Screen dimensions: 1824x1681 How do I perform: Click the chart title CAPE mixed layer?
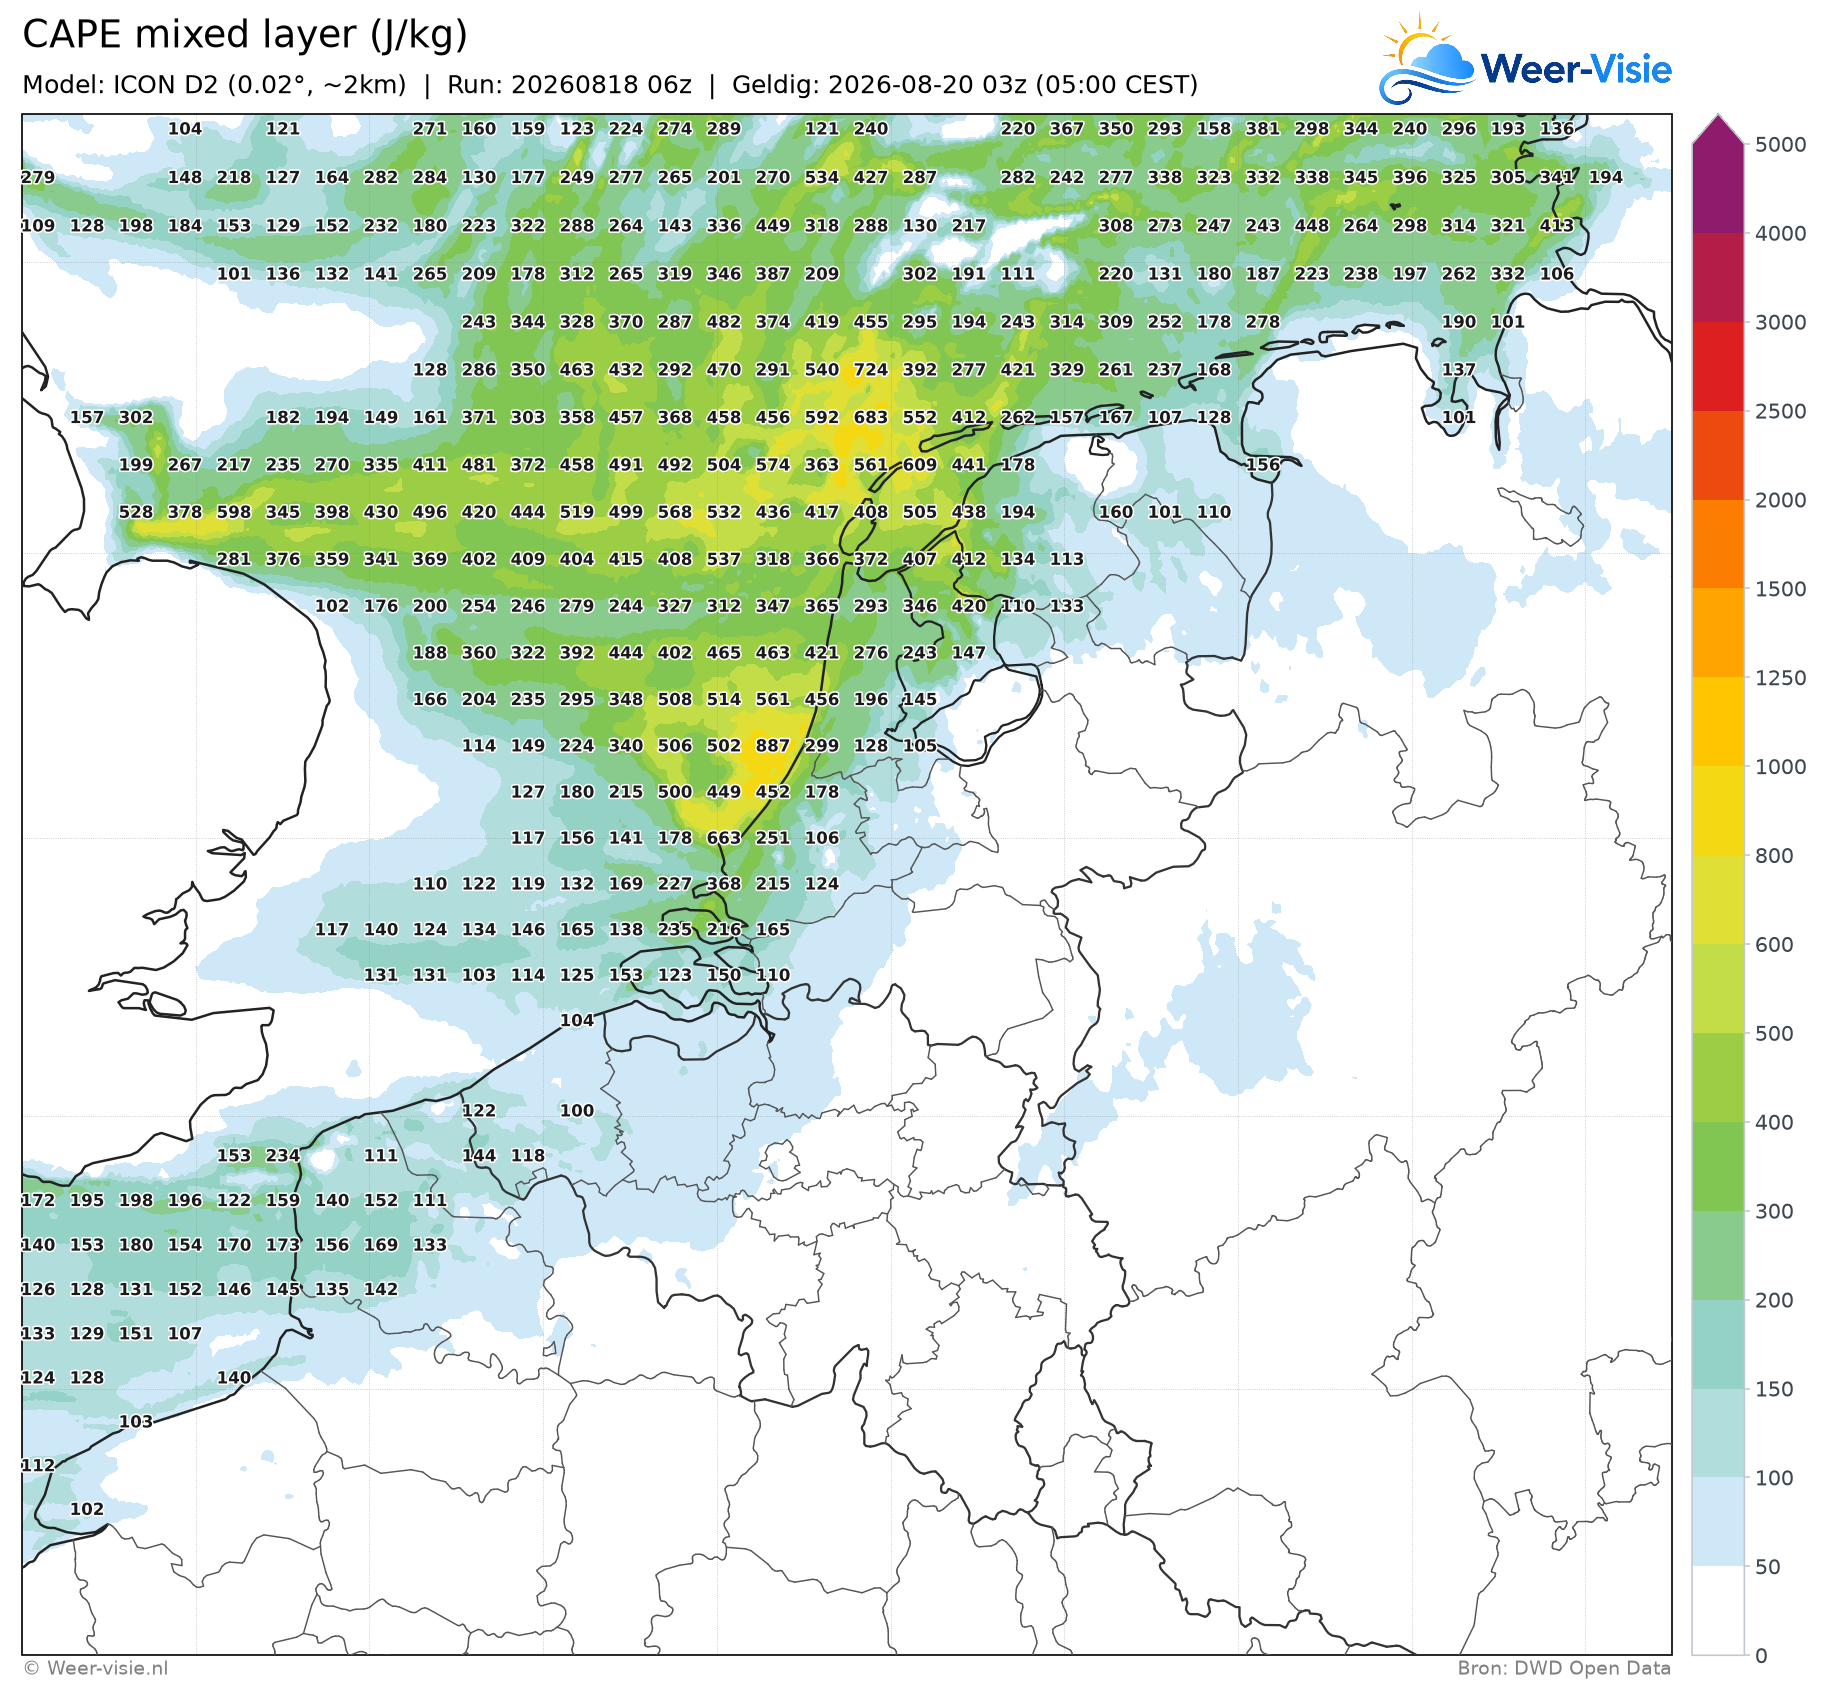(x=245, y=34)
